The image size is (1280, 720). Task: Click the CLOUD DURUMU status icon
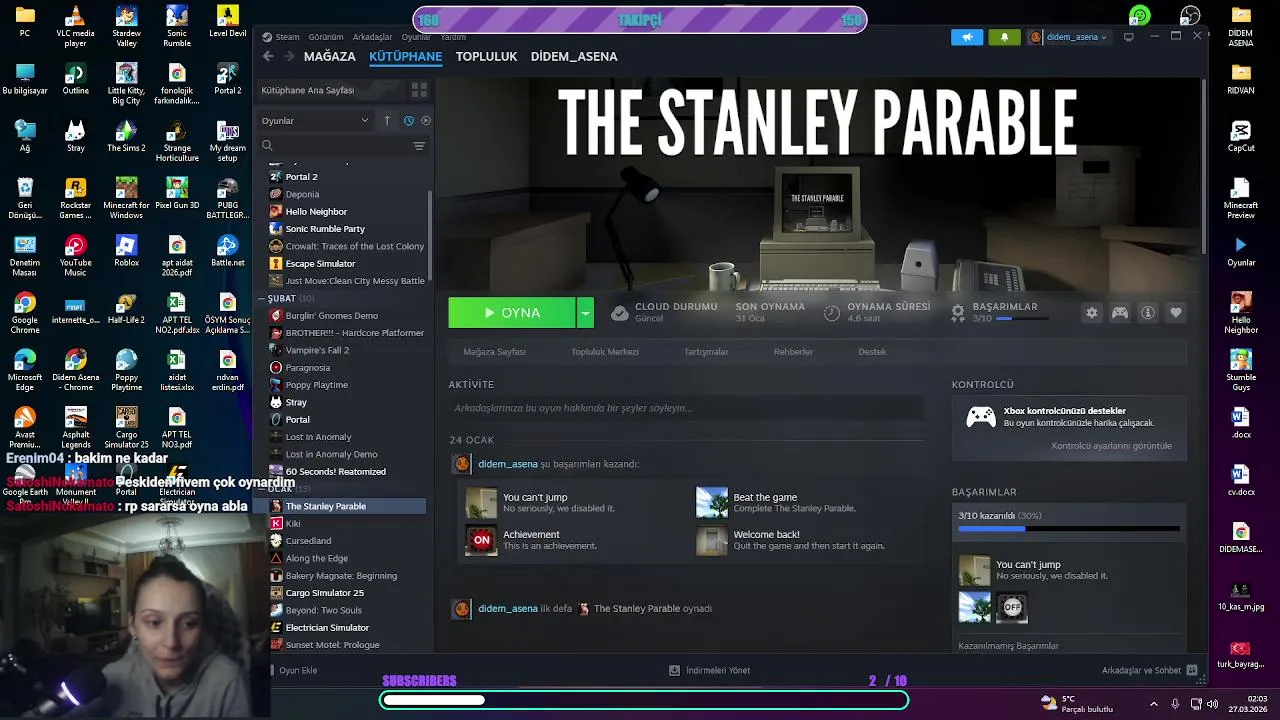(620, 313)
